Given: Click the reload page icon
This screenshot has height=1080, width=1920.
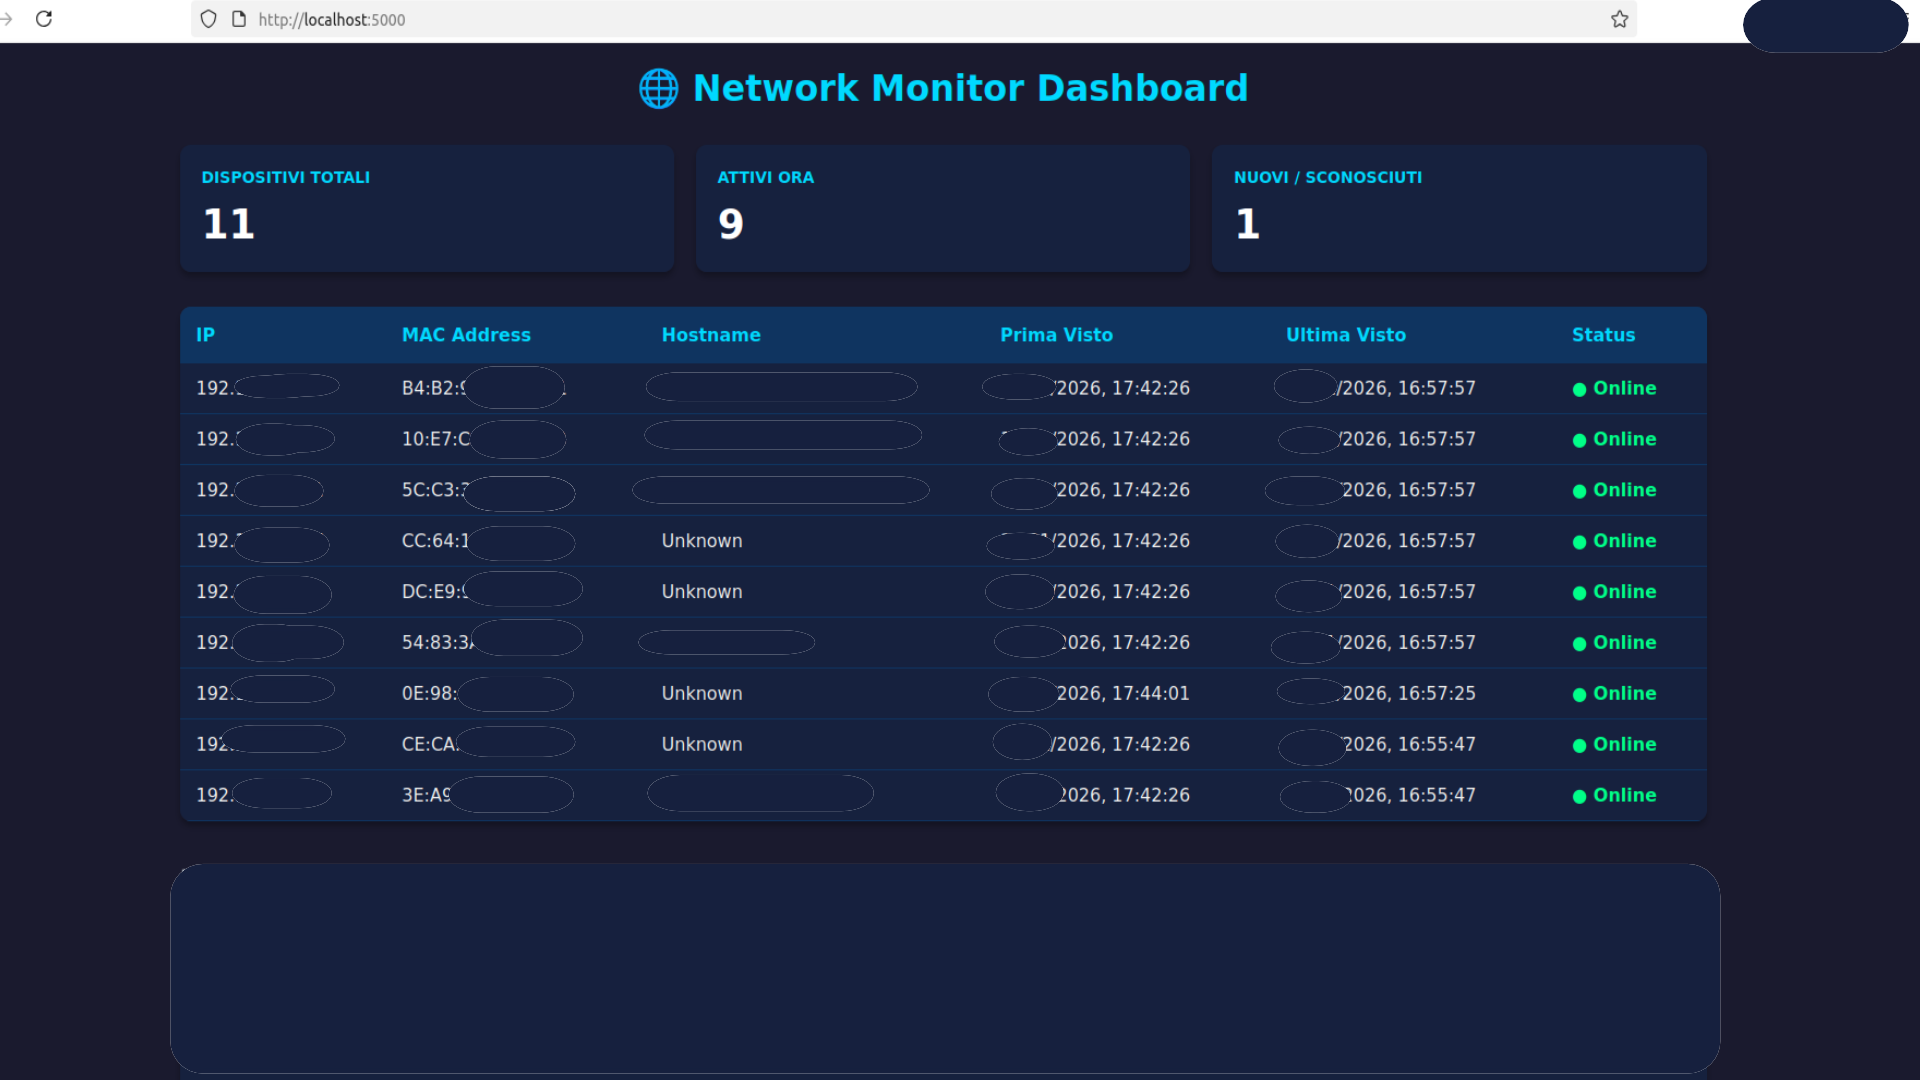Looking at the screenshot, I should 44,18.
